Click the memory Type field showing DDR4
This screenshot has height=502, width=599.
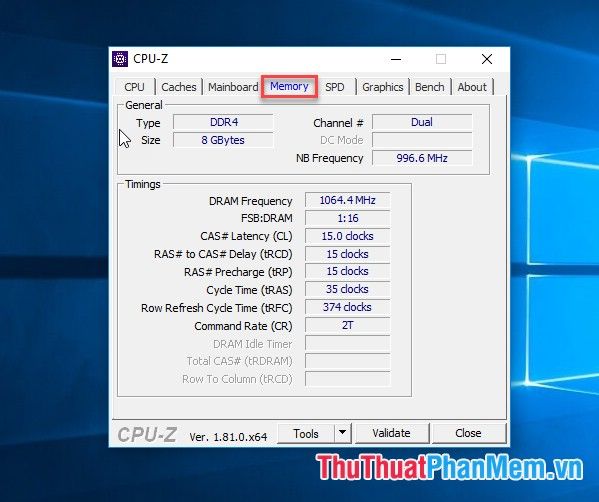[223, 122]
